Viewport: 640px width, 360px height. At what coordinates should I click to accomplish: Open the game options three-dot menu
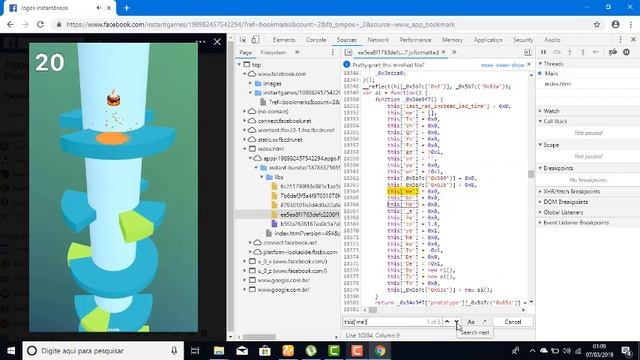[200, 42]
